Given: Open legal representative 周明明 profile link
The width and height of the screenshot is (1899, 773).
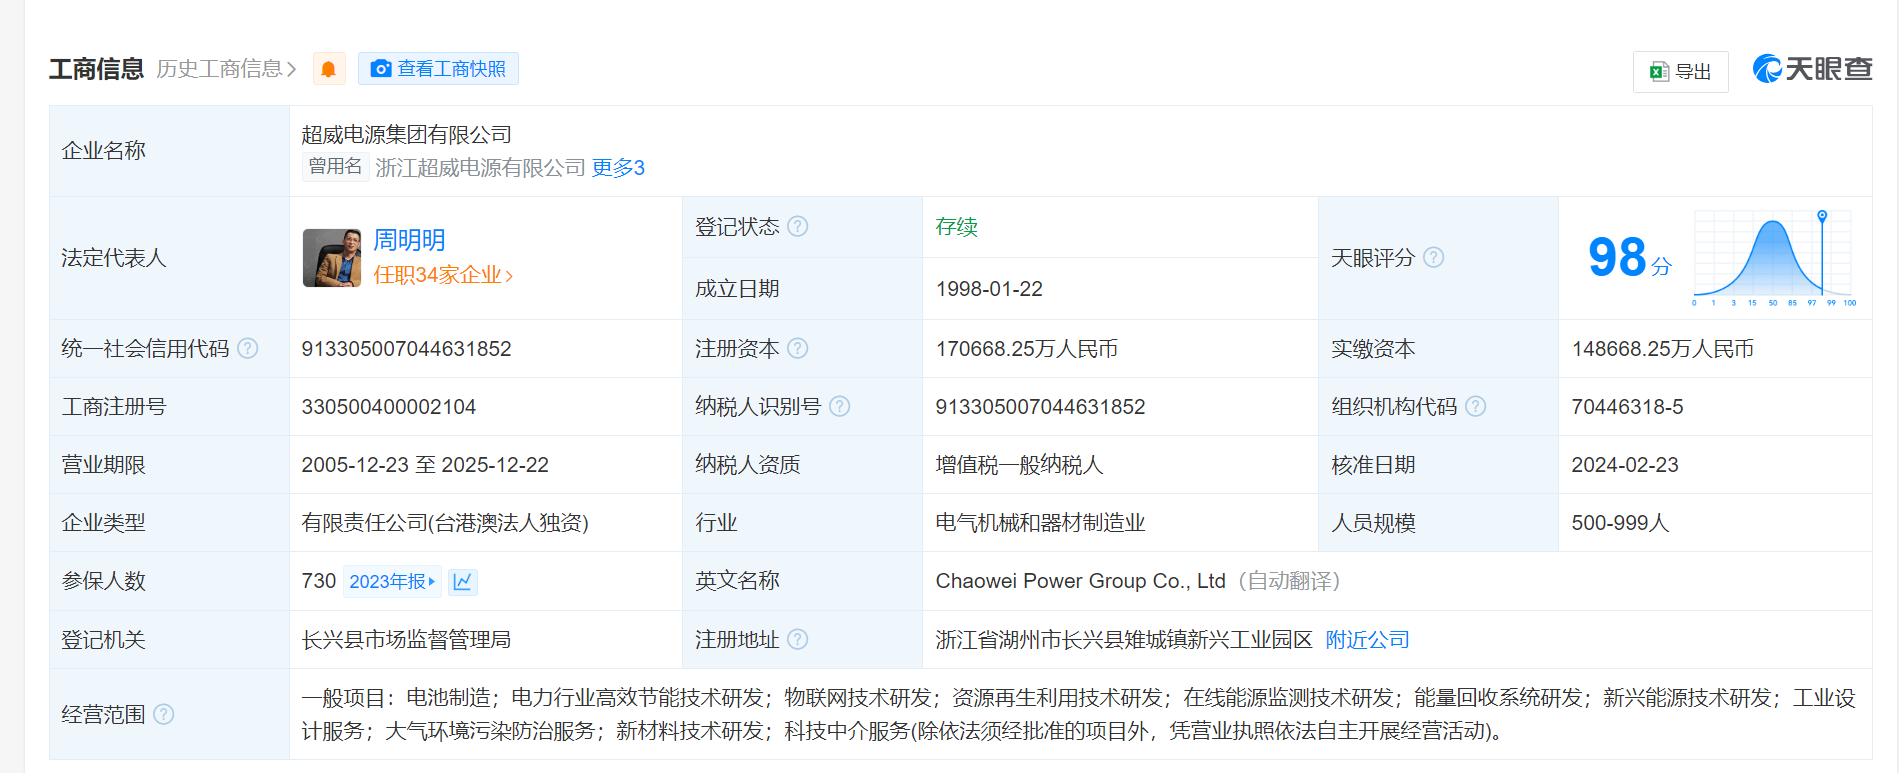Looking at the screenshot, I should click(408, 240).
